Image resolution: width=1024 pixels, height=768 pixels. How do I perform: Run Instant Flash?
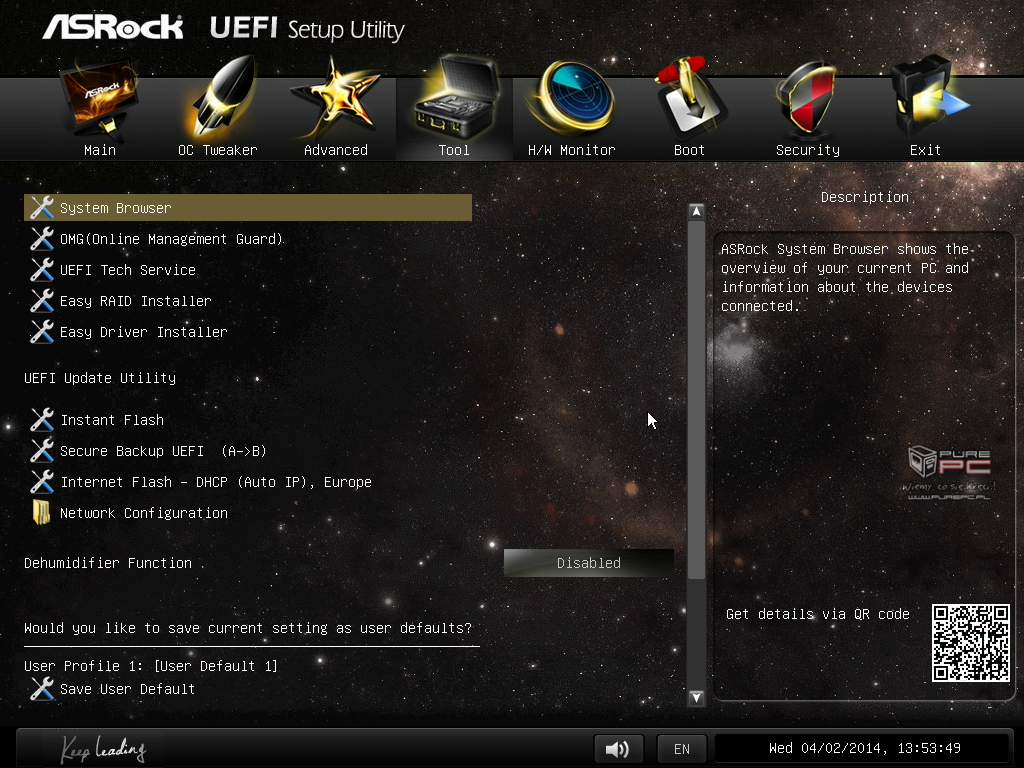(x=112, y=420)
